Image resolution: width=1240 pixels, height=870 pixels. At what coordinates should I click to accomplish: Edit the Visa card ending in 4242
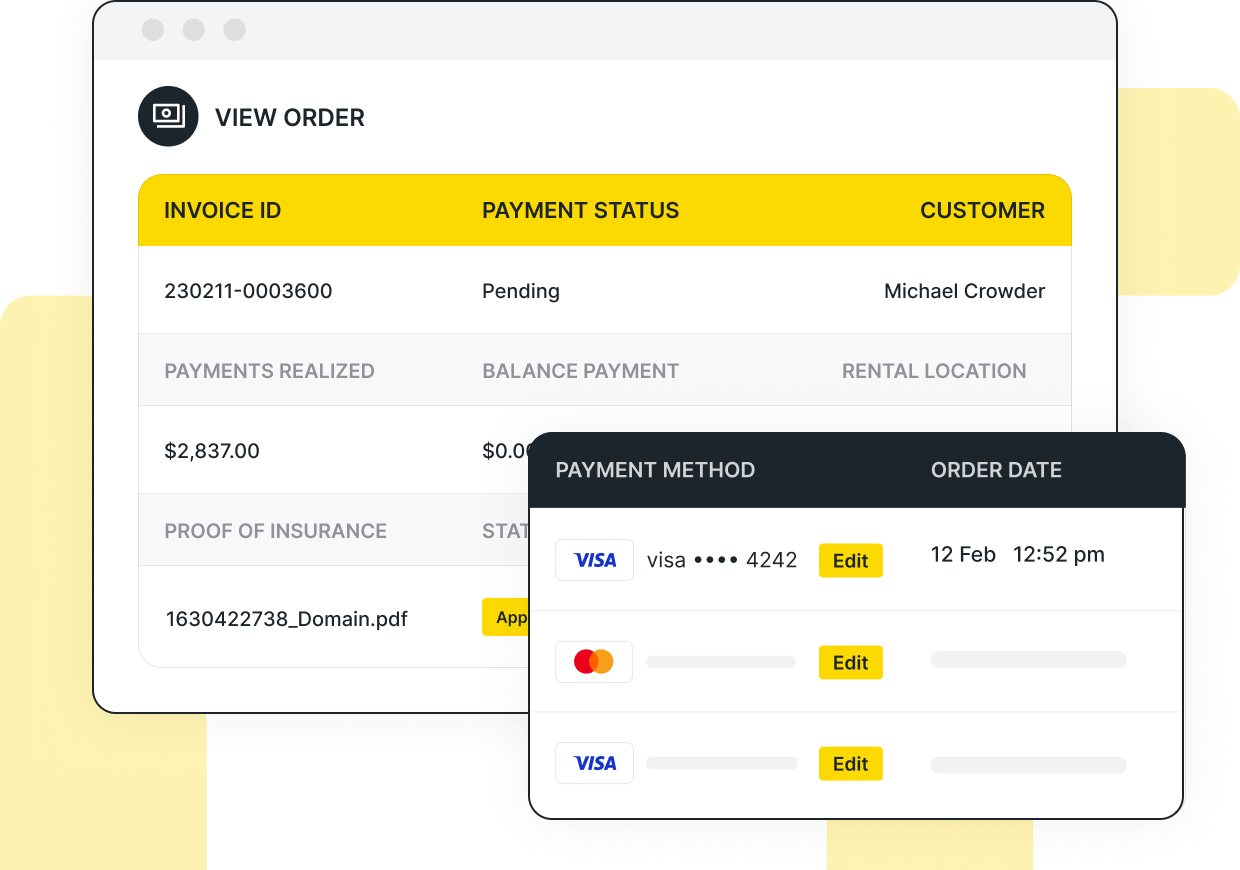click(x=850, y=560)
